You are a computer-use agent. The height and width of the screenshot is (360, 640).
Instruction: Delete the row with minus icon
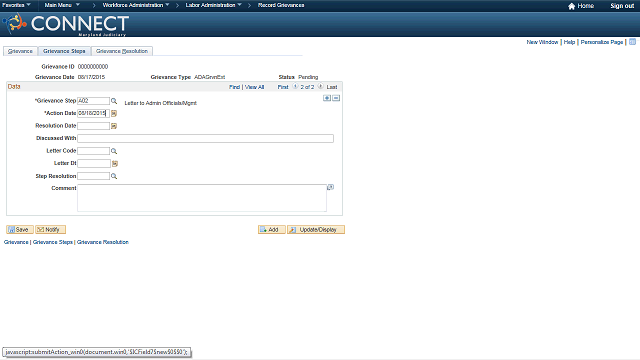336,98
